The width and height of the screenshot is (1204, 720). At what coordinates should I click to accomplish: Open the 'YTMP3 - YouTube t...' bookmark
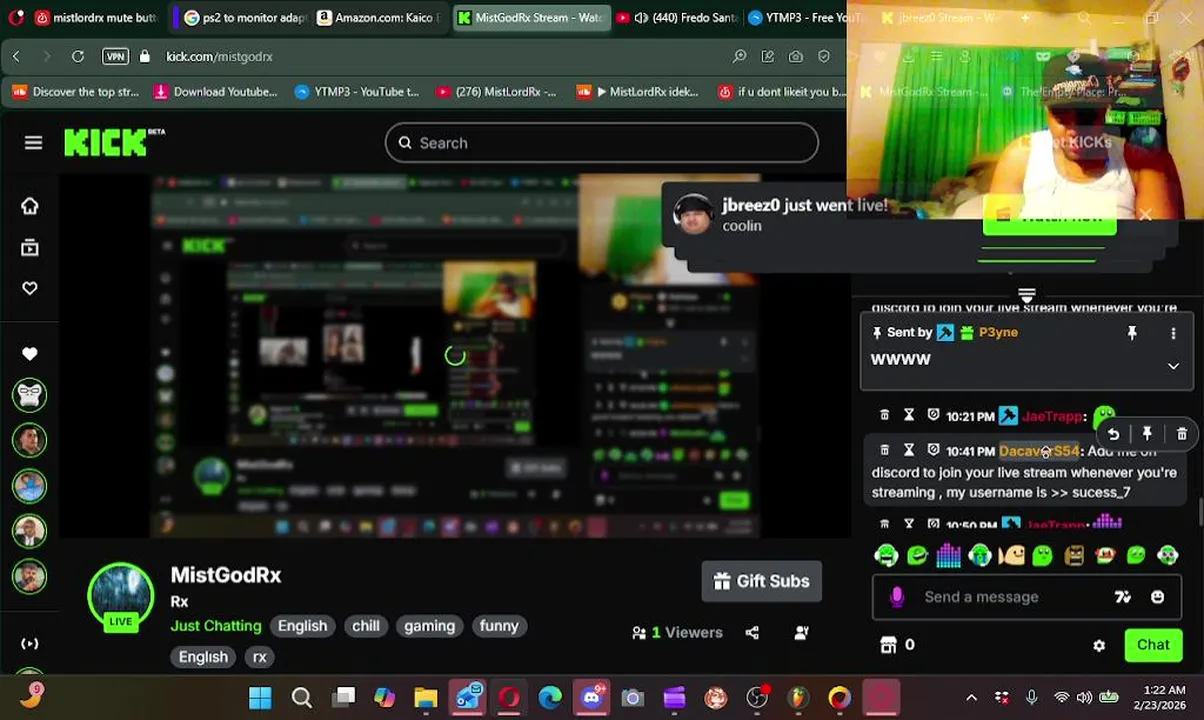click(357, 92)
